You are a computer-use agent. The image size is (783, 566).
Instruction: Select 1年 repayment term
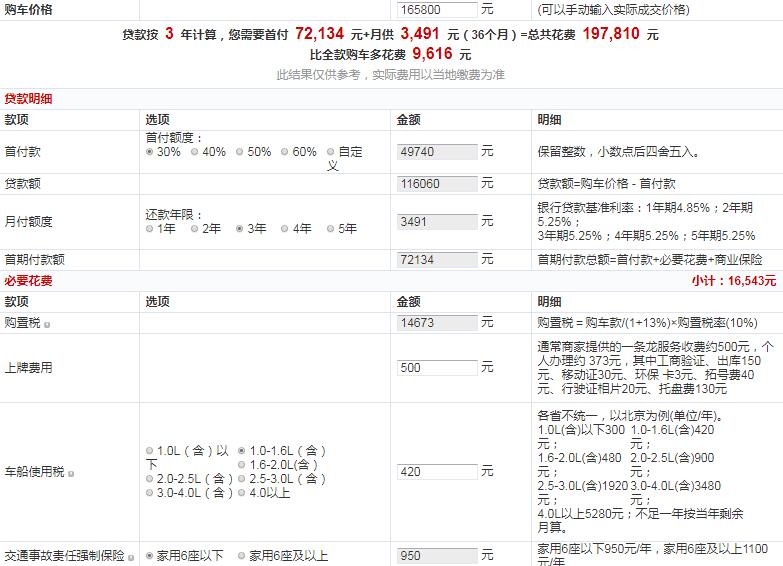(149, 229)
